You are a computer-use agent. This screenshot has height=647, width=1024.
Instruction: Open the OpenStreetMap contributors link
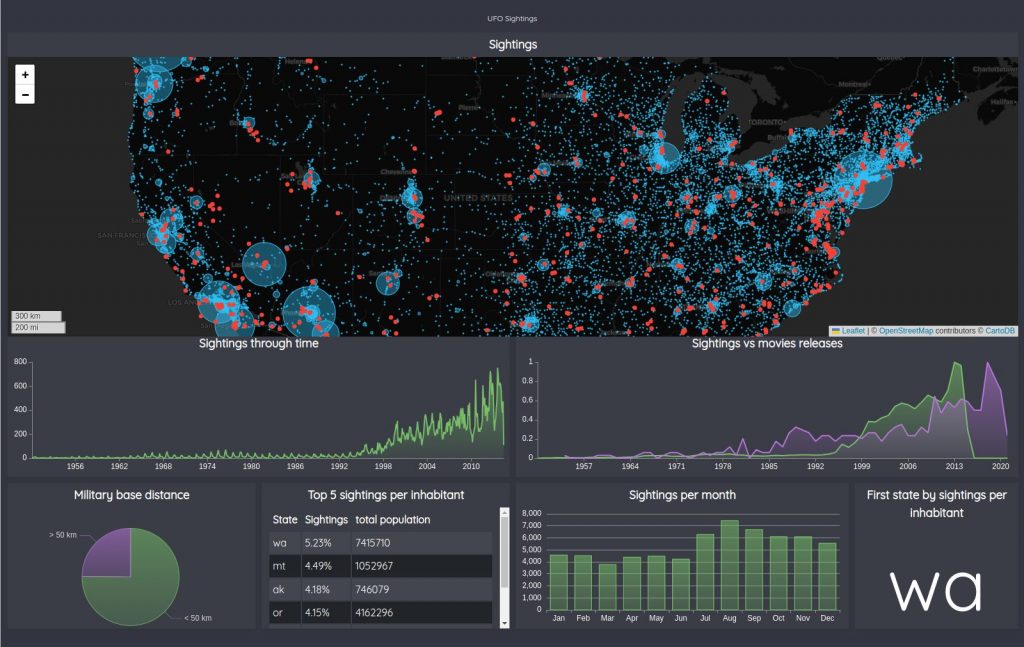[905, 331]
